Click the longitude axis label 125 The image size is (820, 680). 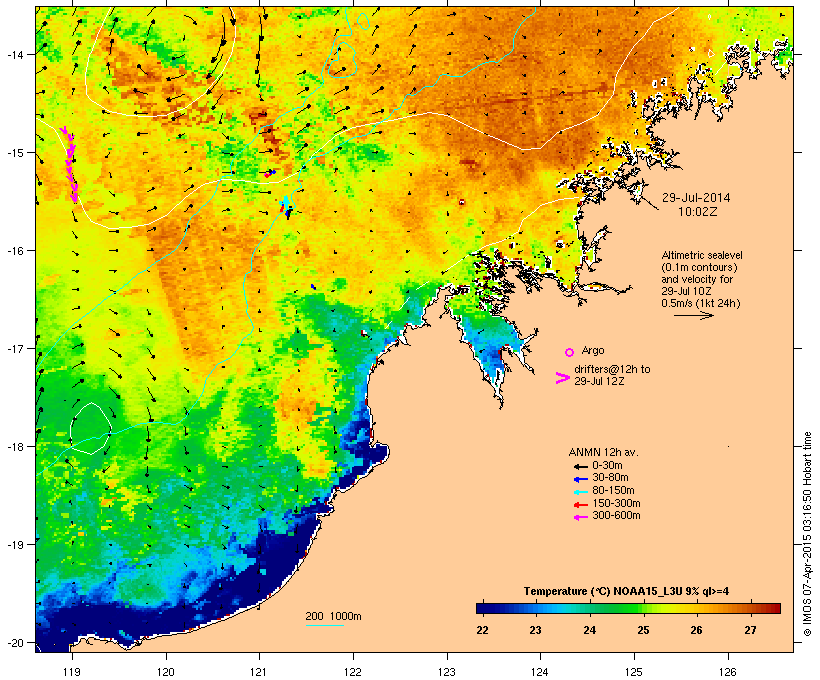coord(634,672)
